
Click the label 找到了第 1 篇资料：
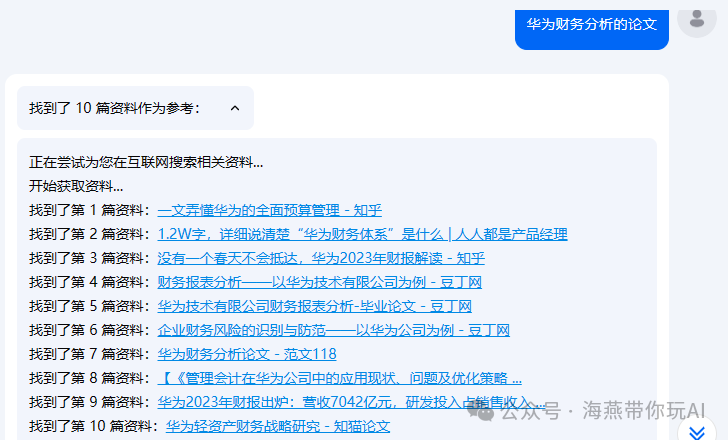point(90,210)
